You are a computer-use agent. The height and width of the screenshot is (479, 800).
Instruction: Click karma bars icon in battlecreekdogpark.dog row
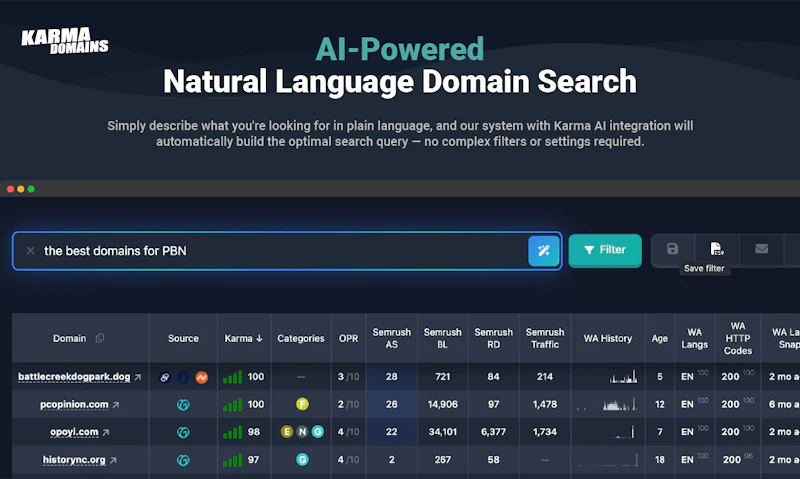click(233, 377)
